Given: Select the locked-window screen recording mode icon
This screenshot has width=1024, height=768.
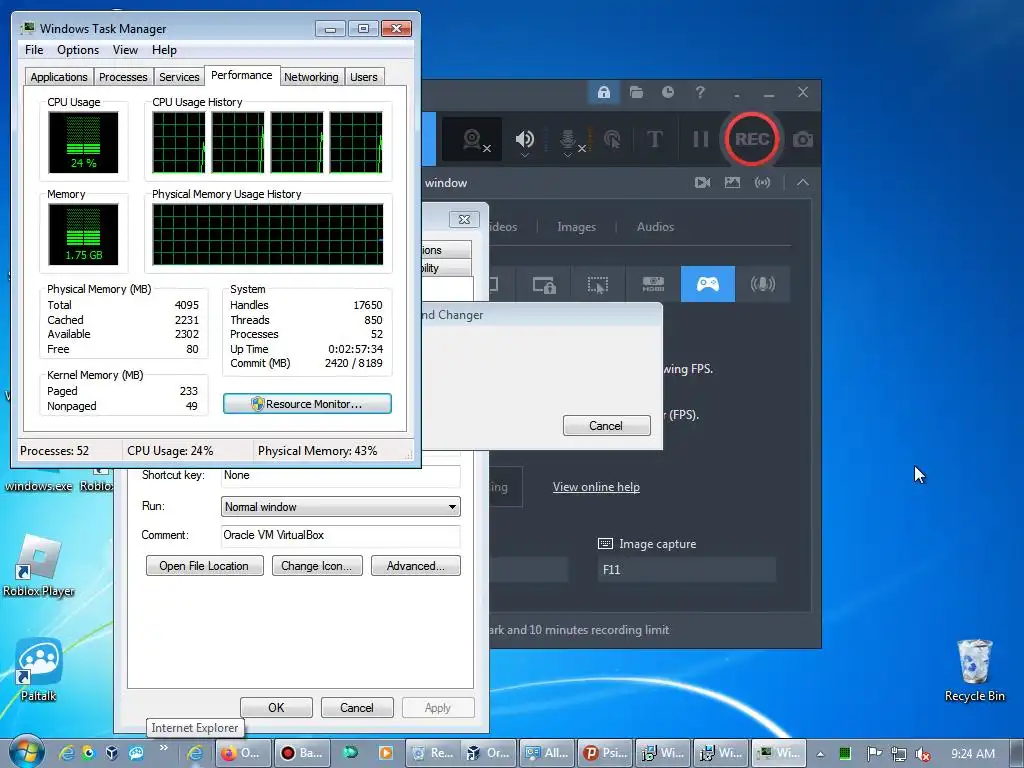Looking at the screenshot, I should point(543,284).
